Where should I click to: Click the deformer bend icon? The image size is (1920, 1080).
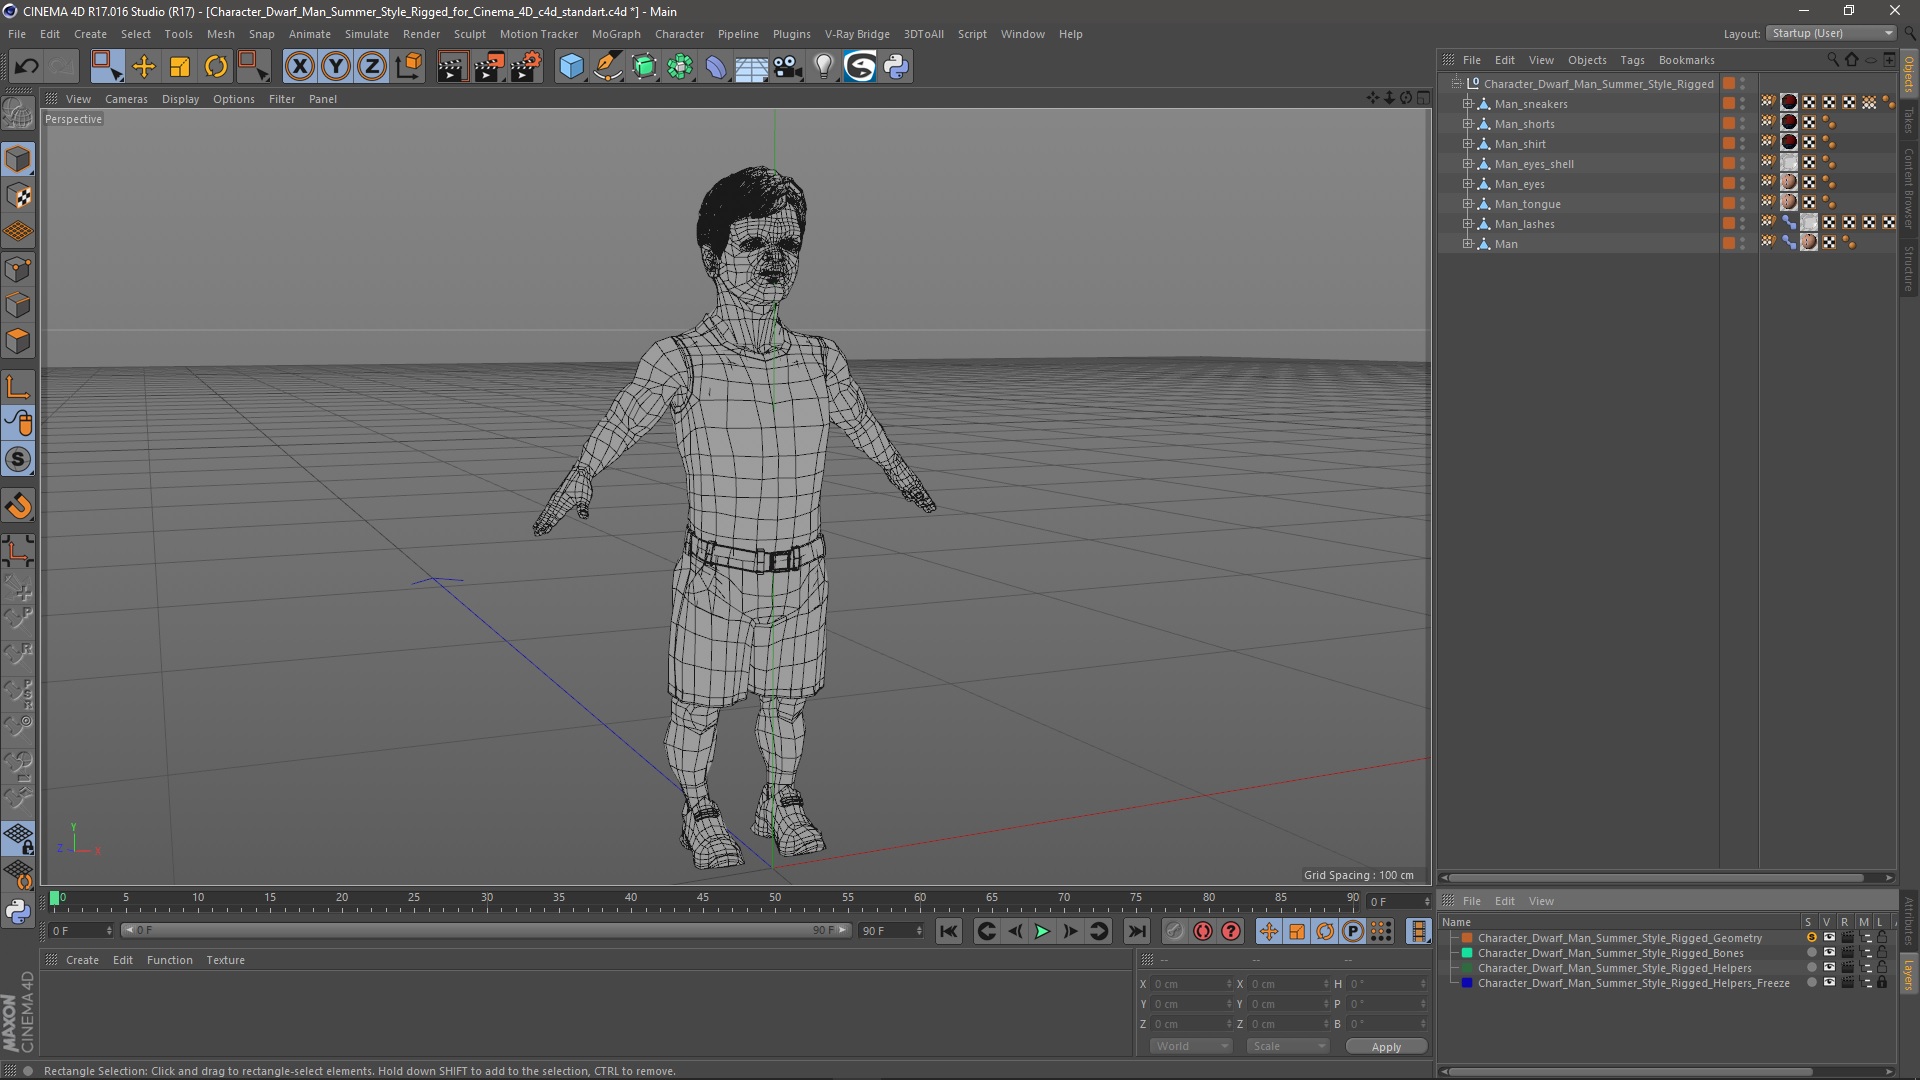[x=716, y=67]
